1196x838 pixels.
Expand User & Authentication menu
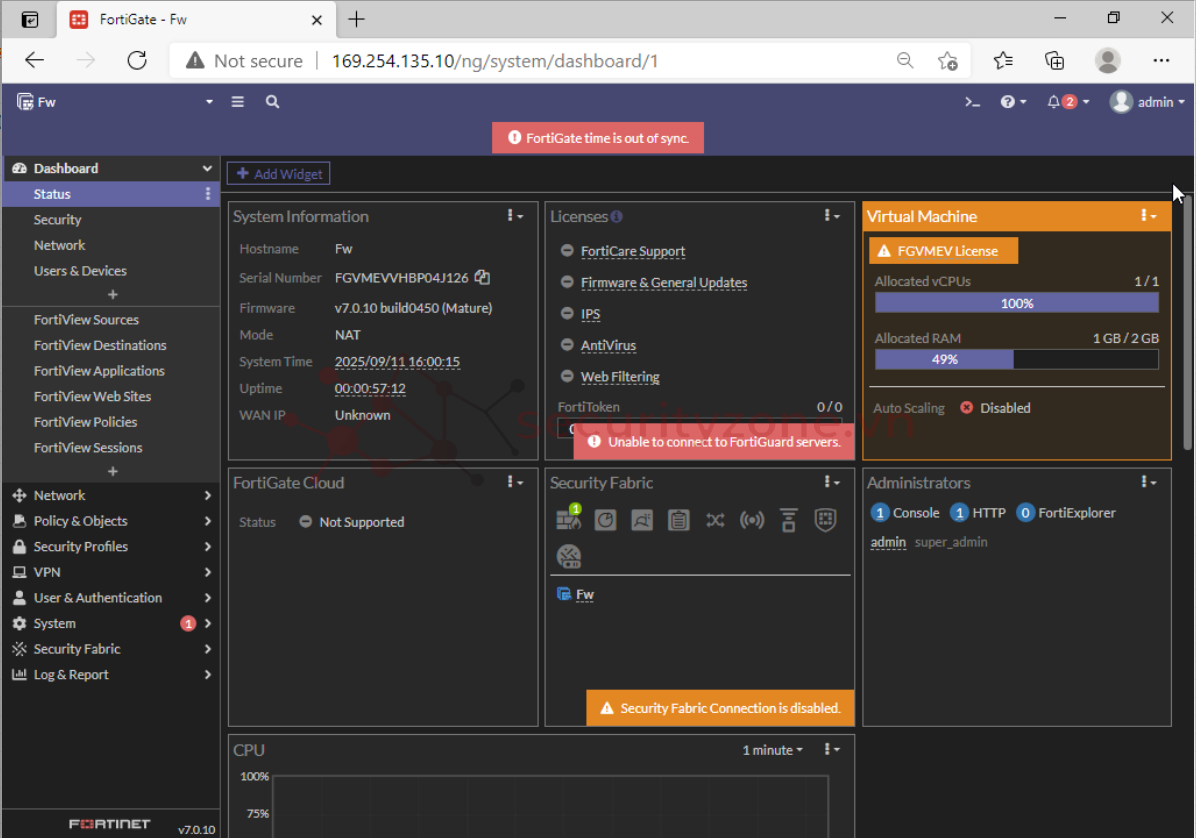111,598
